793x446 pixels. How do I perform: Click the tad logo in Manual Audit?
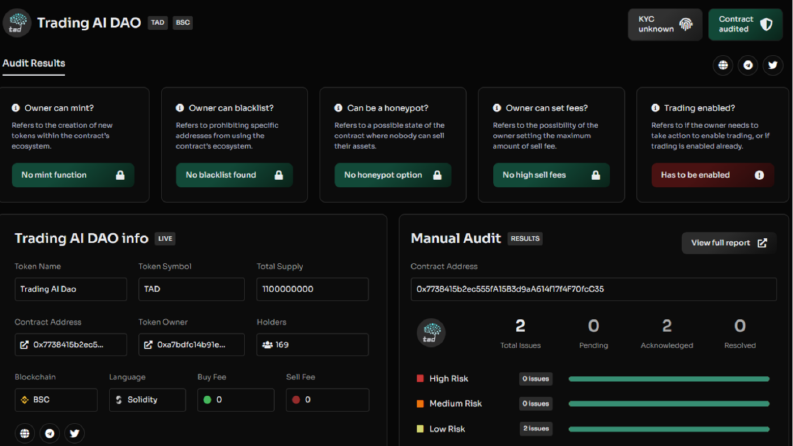click(x=431, y=333)
